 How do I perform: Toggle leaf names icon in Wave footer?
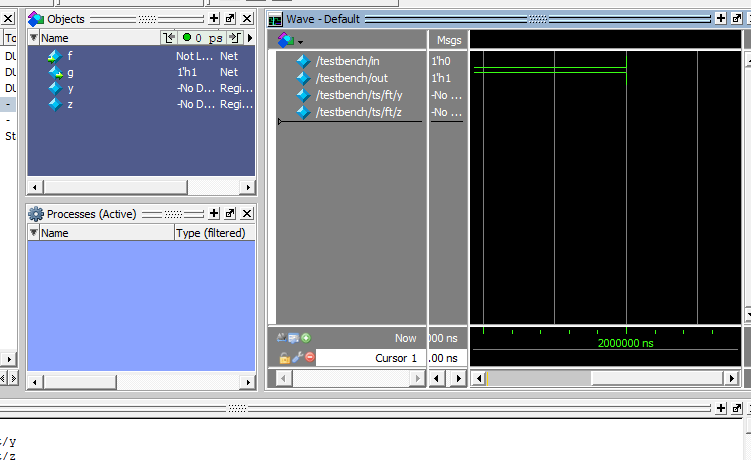(282, 338)
